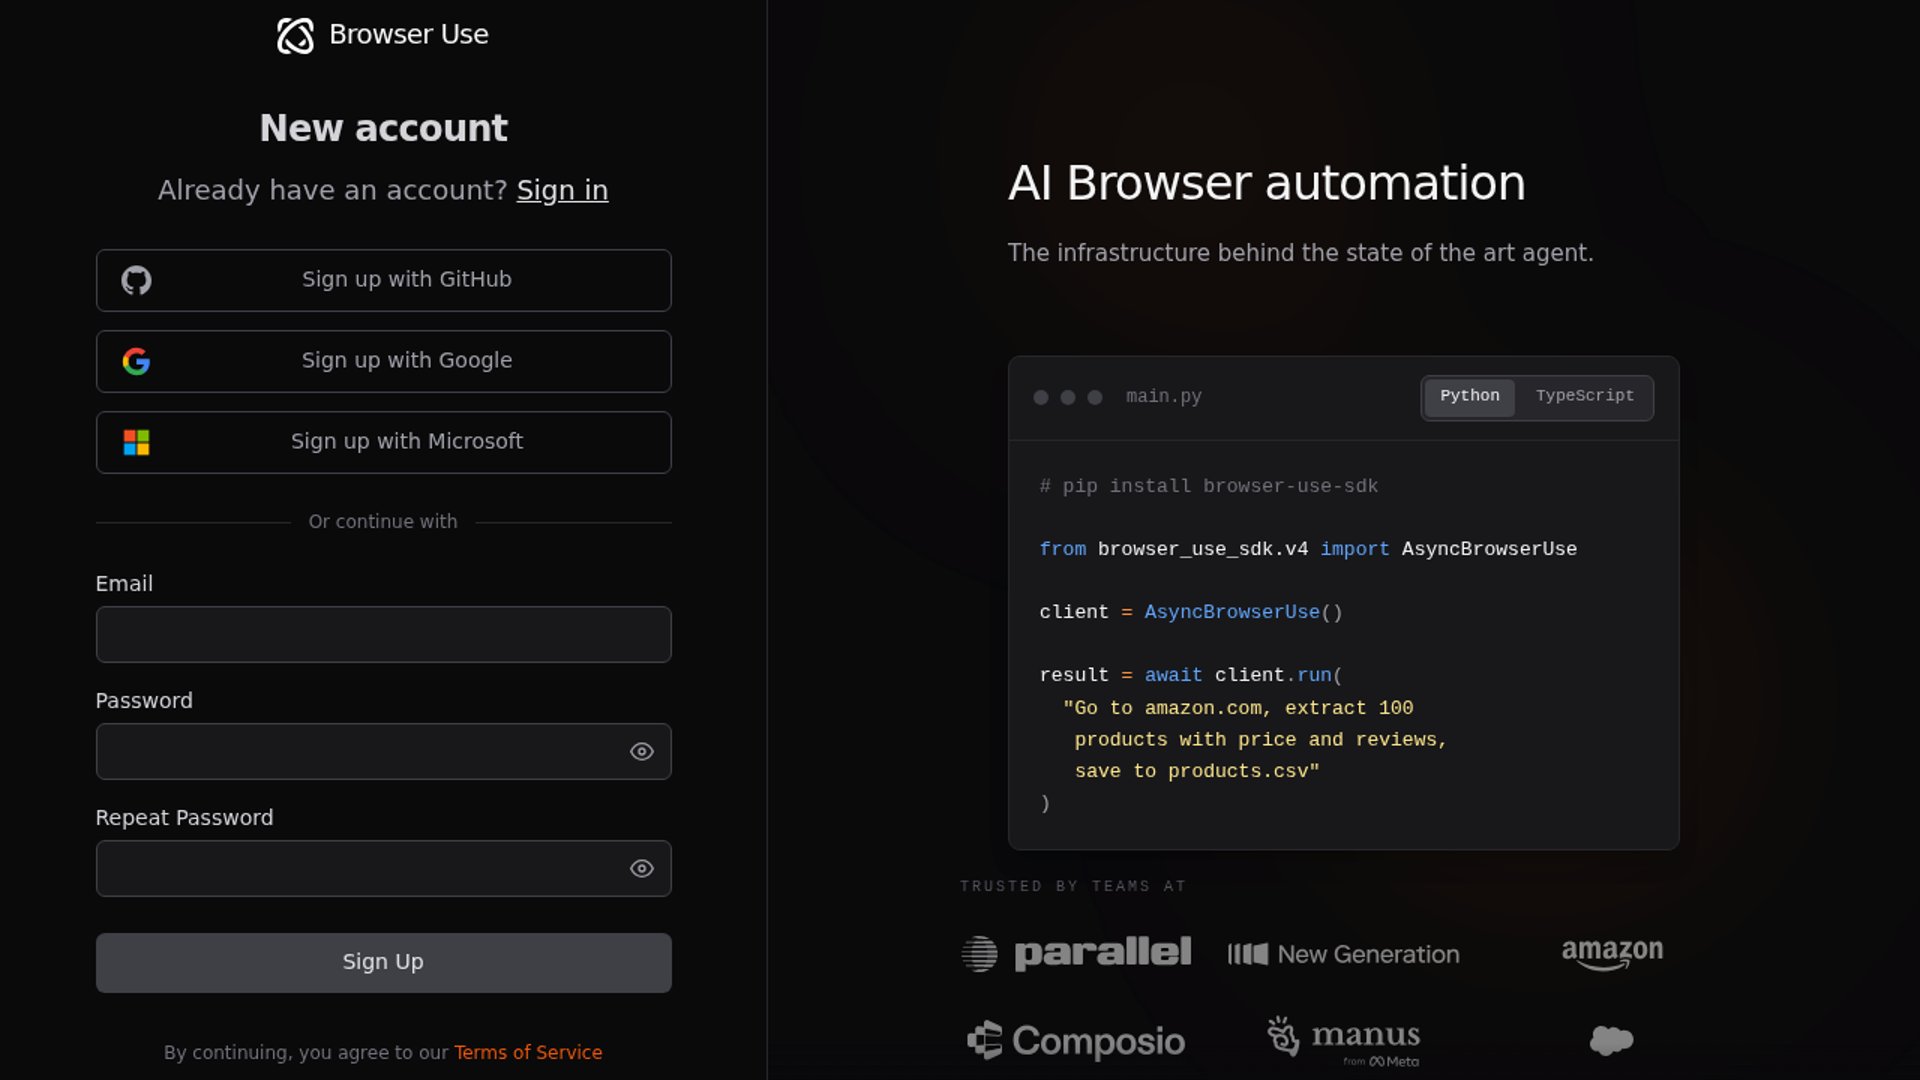Click the amazon logo
The width and height of the screenshot is (1920, 1080).
[x=1612, y=953]
